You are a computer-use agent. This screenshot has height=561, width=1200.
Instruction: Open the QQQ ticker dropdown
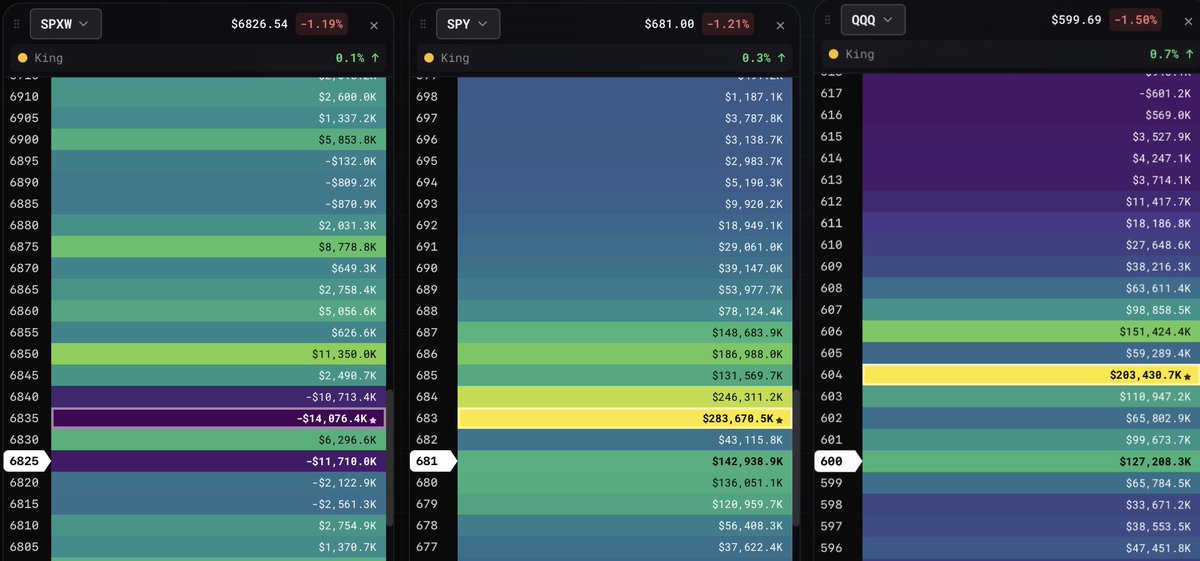point(874,20)
